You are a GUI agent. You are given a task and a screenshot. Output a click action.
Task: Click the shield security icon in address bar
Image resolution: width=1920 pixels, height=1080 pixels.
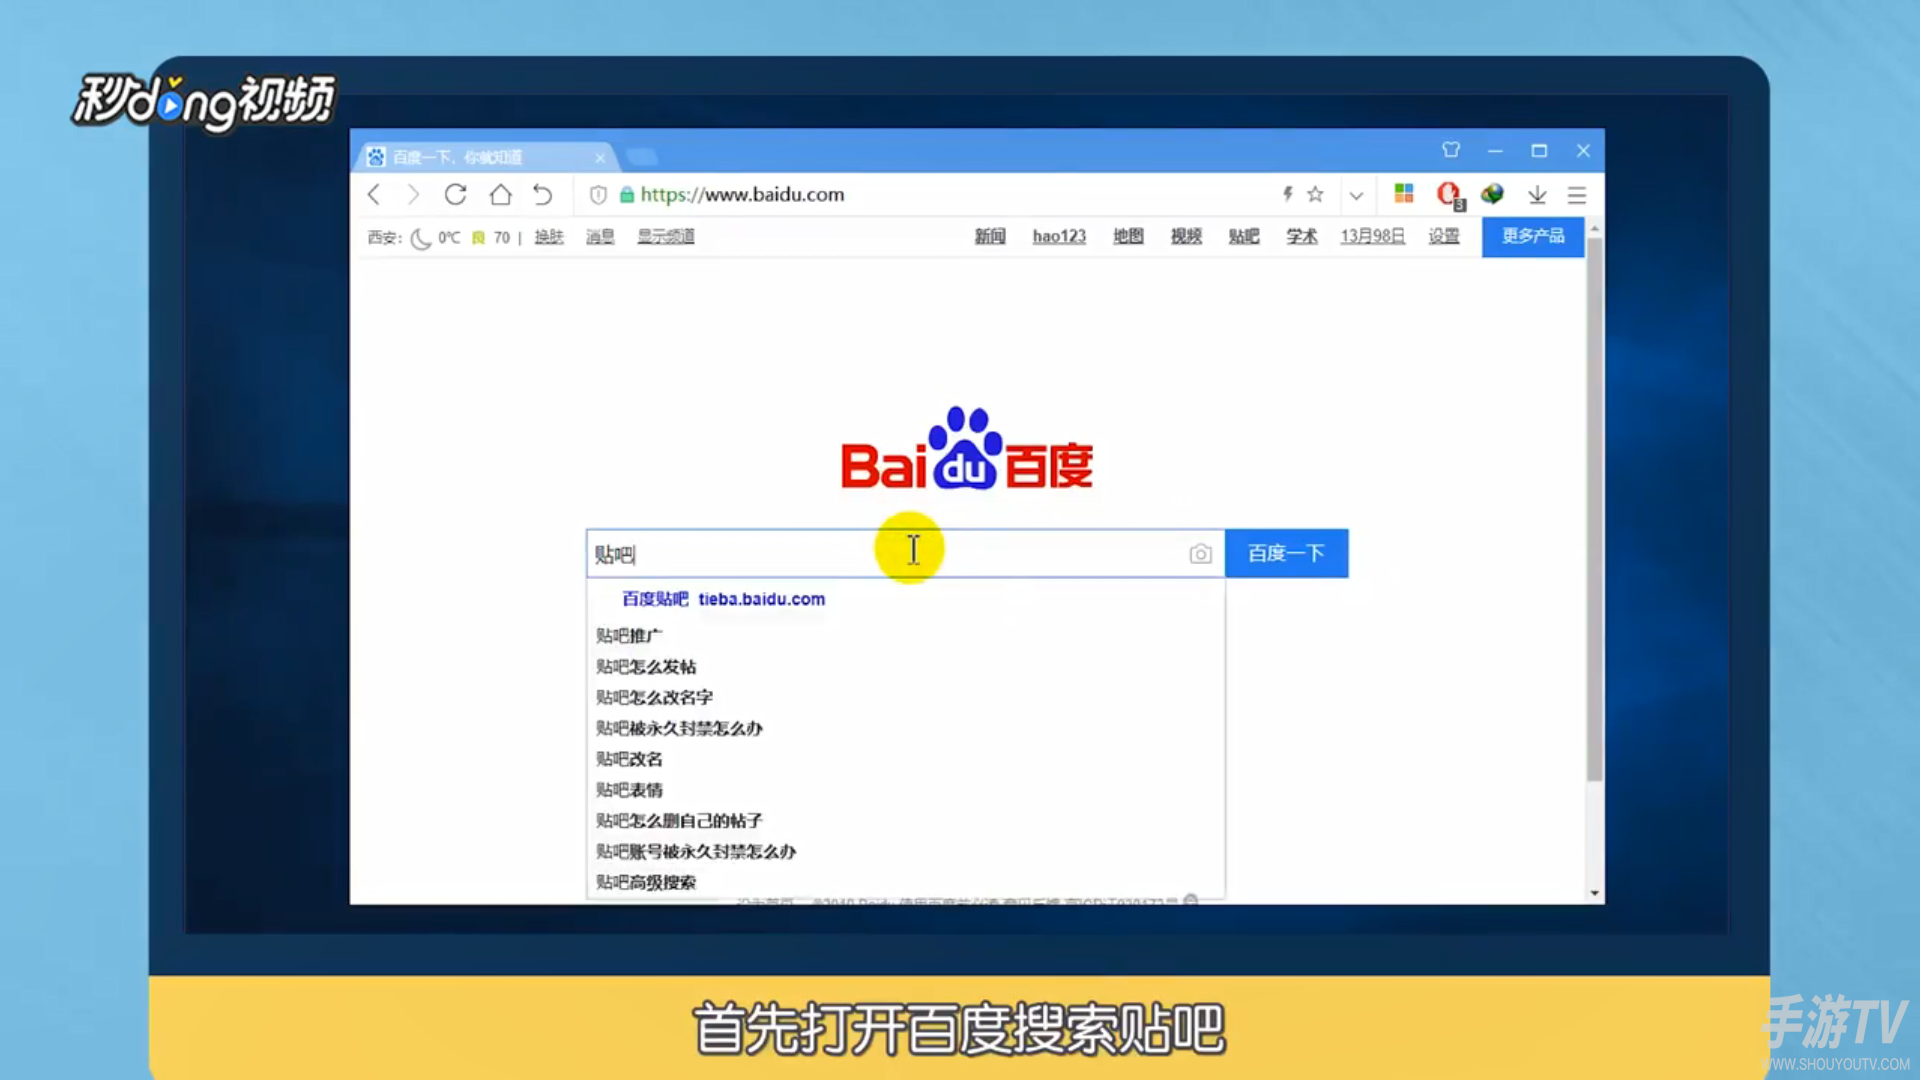coord(598,195)
